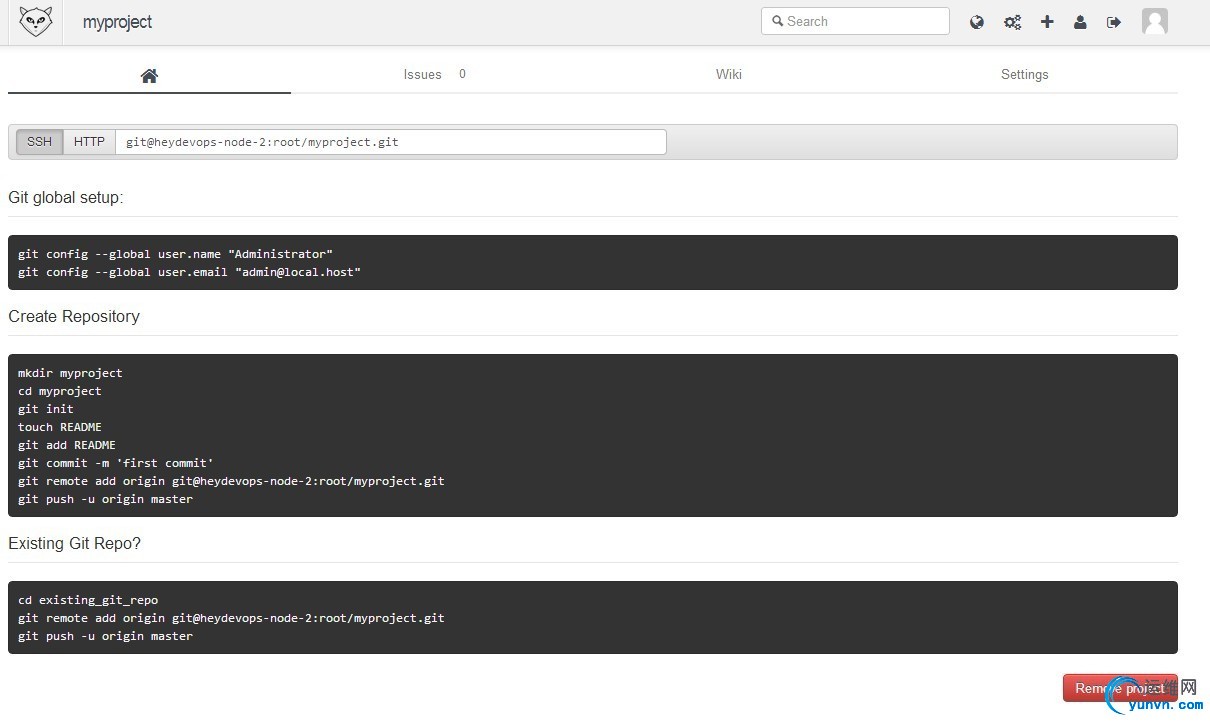The image size is (1210, 722).
Task: Switch to the Issues tab
Action: coord(422,74)
